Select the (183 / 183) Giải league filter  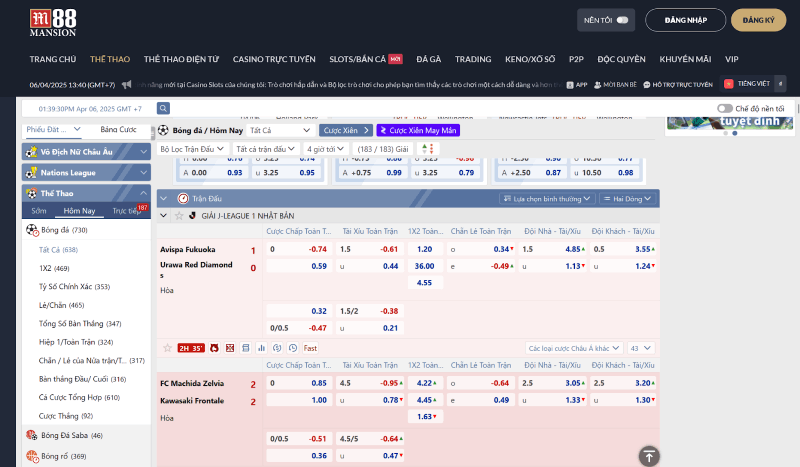(383, 149)
